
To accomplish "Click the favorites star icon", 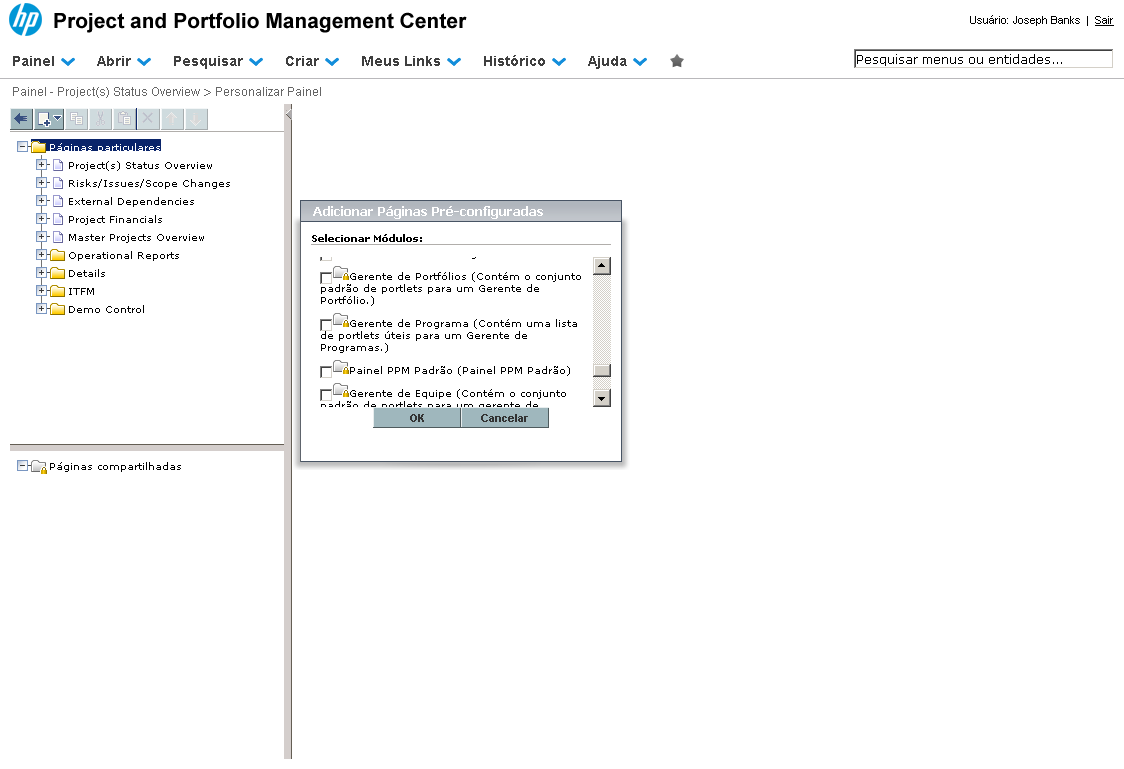I will (x=677, y=61).
